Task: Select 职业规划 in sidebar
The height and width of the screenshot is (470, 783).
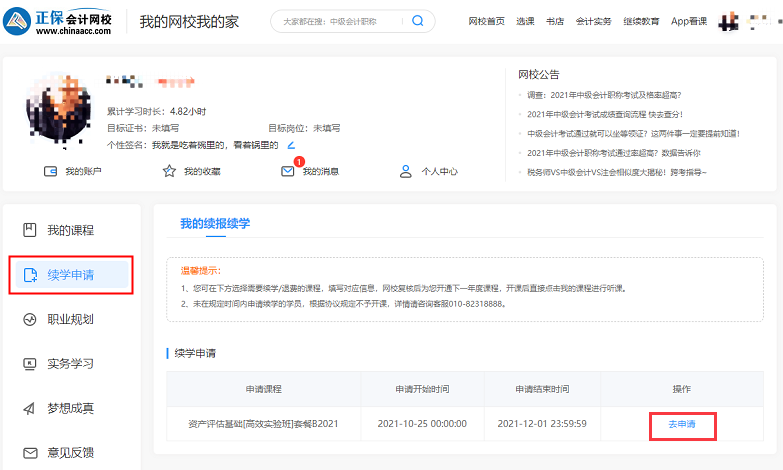Action: [x=71, y=319]
